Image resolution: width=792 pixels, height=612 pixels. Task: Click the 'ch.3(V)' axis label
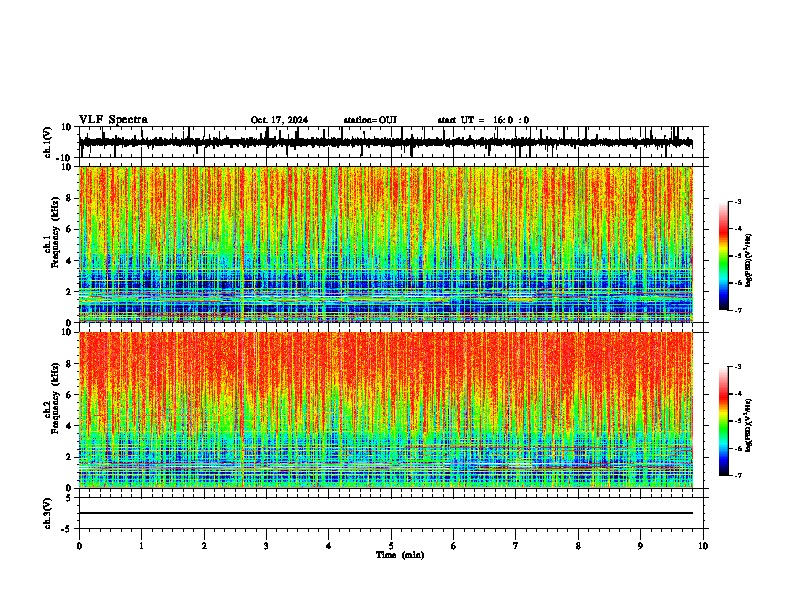click(48, 513)
